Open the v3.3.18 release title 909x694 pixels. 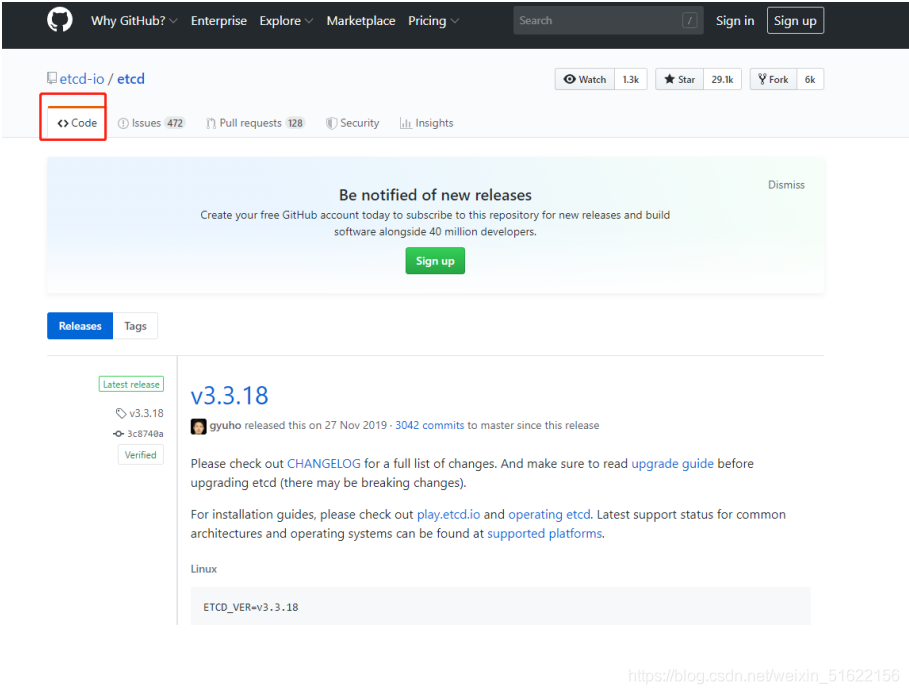click(x=230, y=396)
